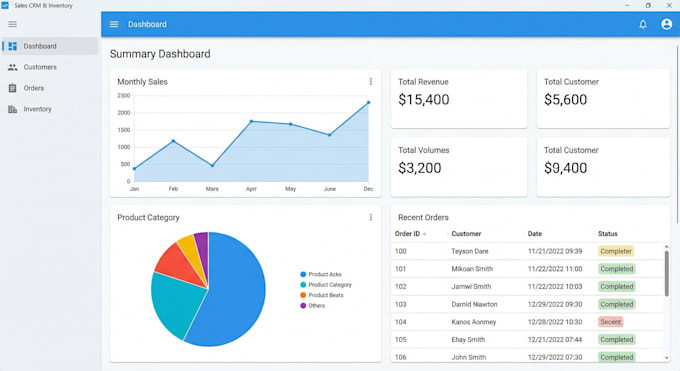This screenshot has width=680, height=371.
Task: Open the Total Revenue $15,400 card
Action: 459,99
